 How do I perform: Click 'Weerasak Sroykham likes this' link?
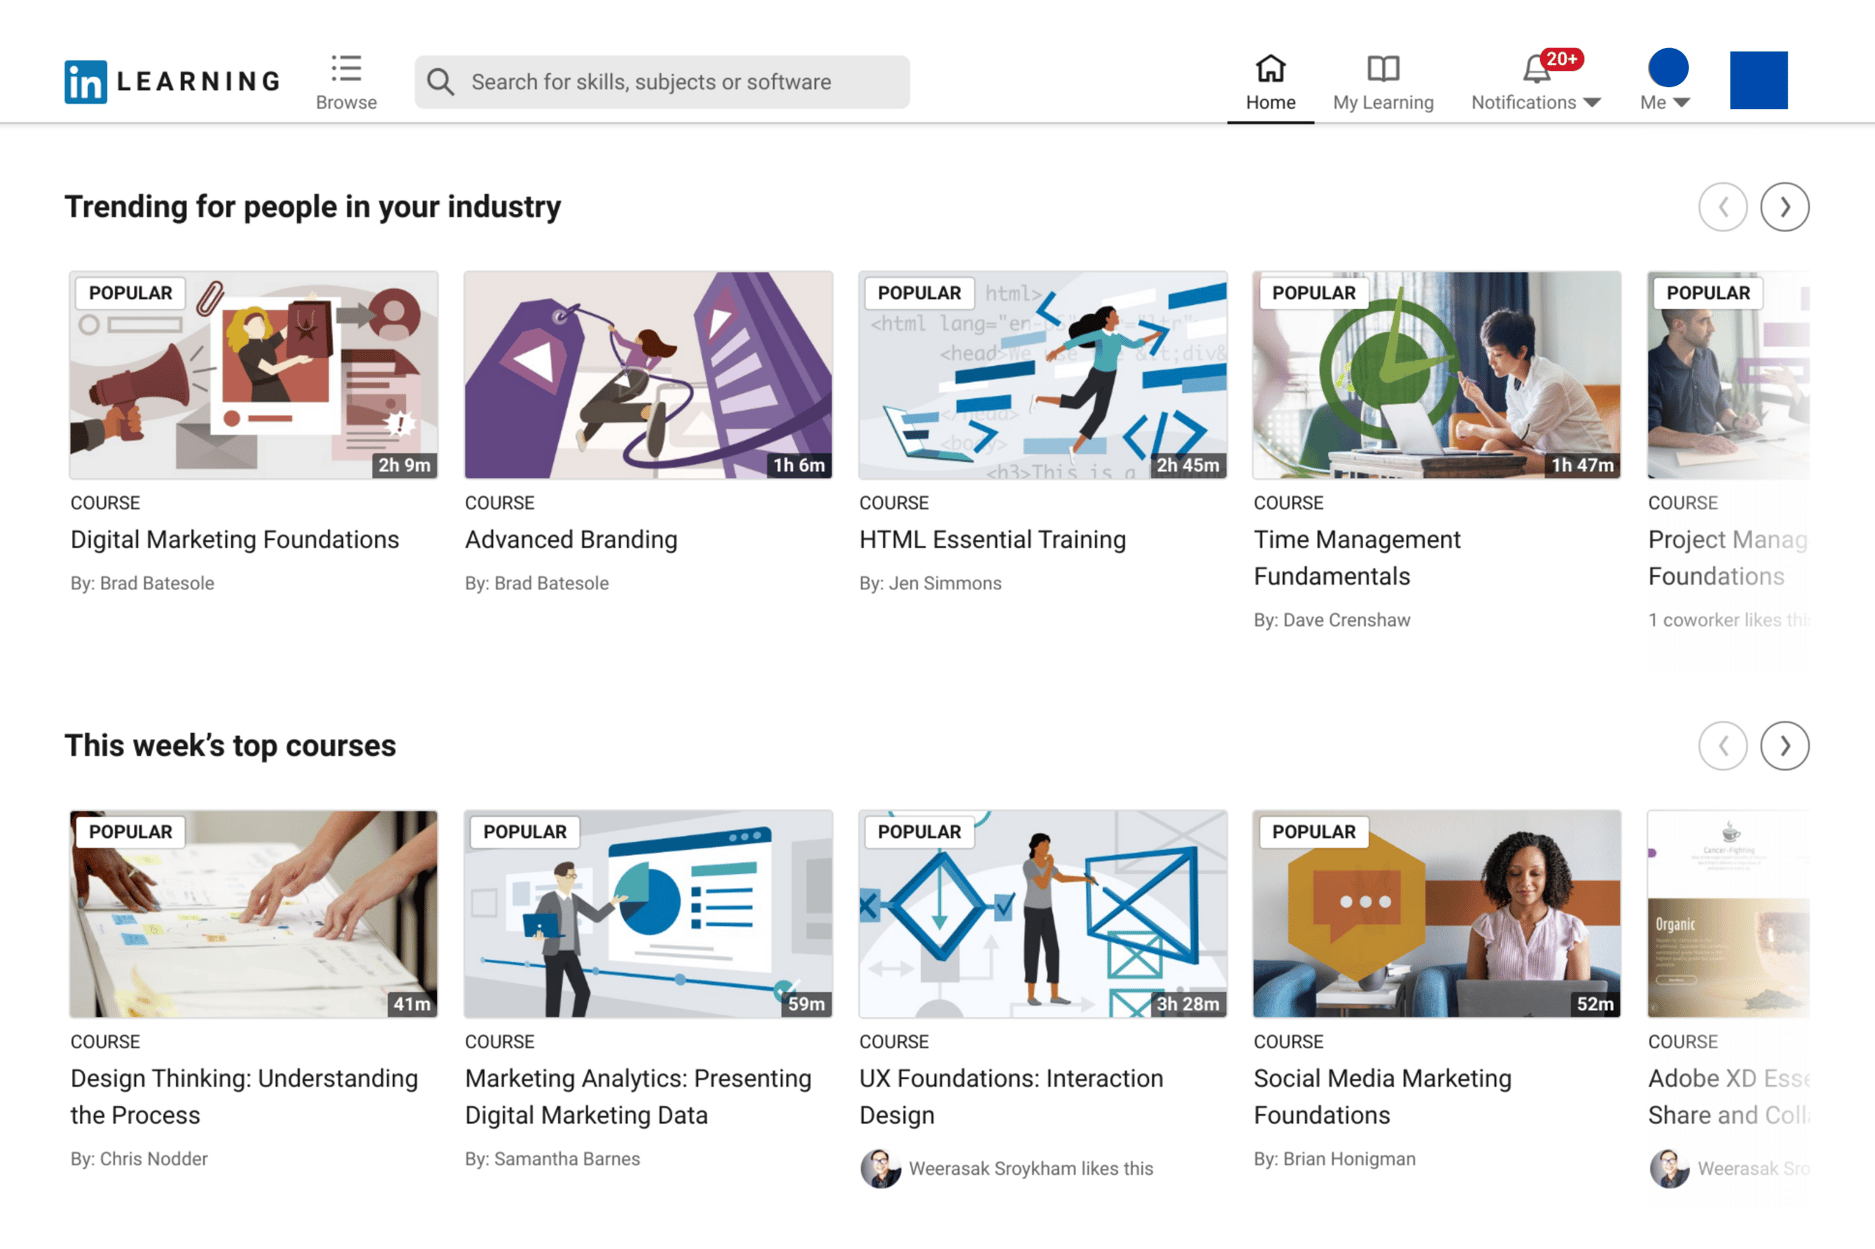pos(1031,1168)
